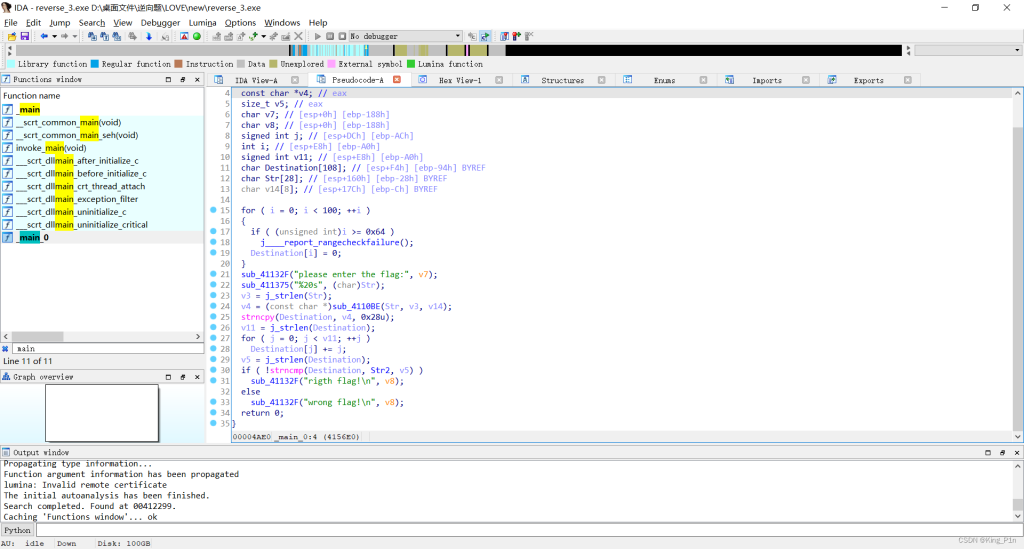Start process with the play icon
This screenshot has height=549, width=1024.
click(x=318, y=37)
